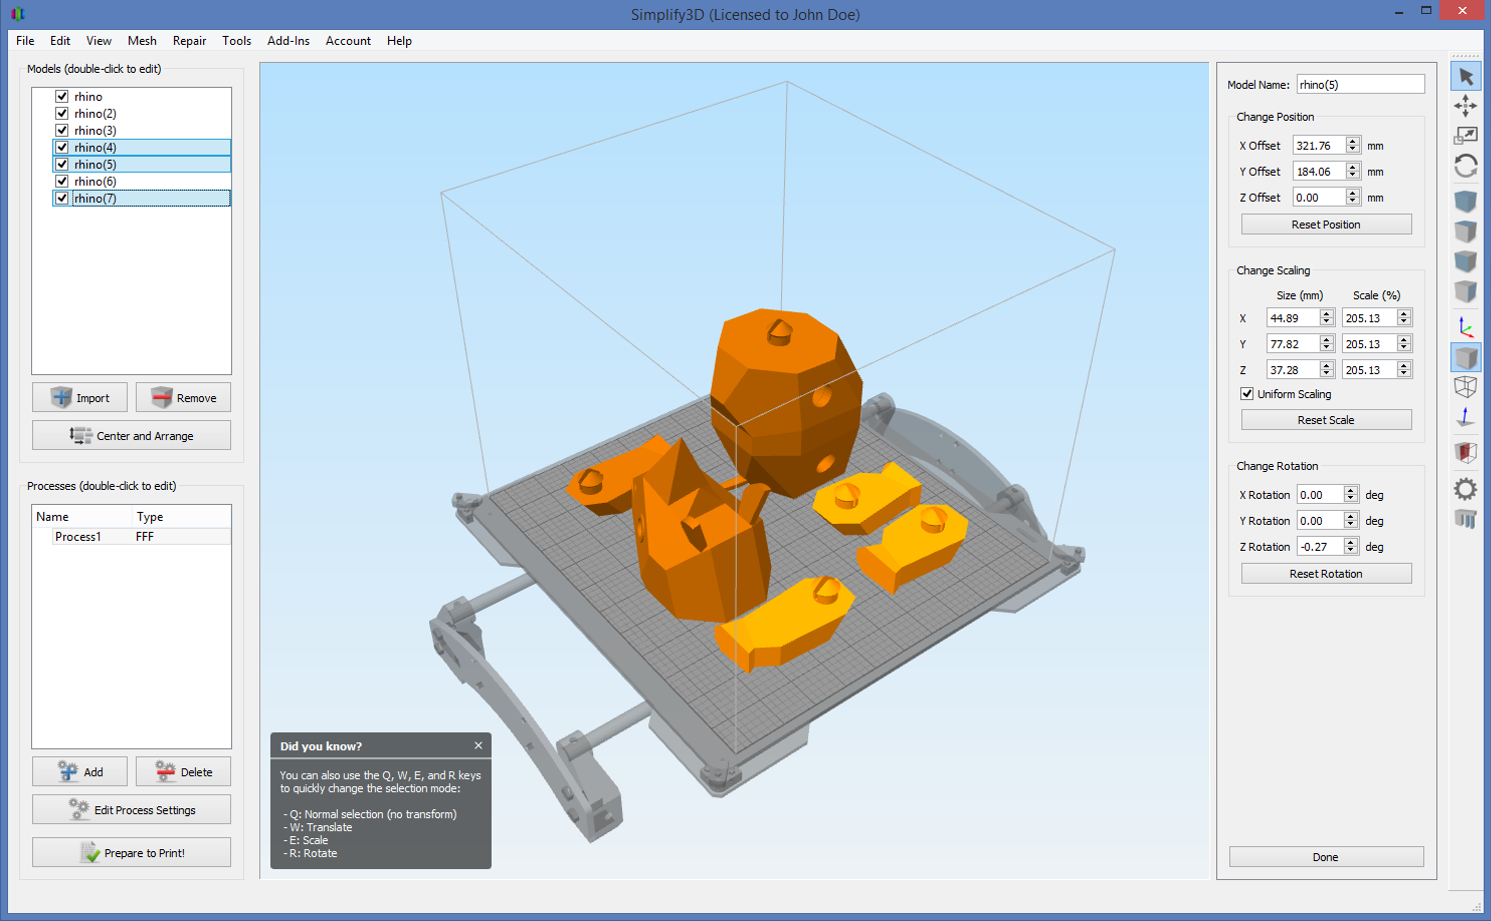
Task: Open the Mesh menu
Action: point(142,41)
